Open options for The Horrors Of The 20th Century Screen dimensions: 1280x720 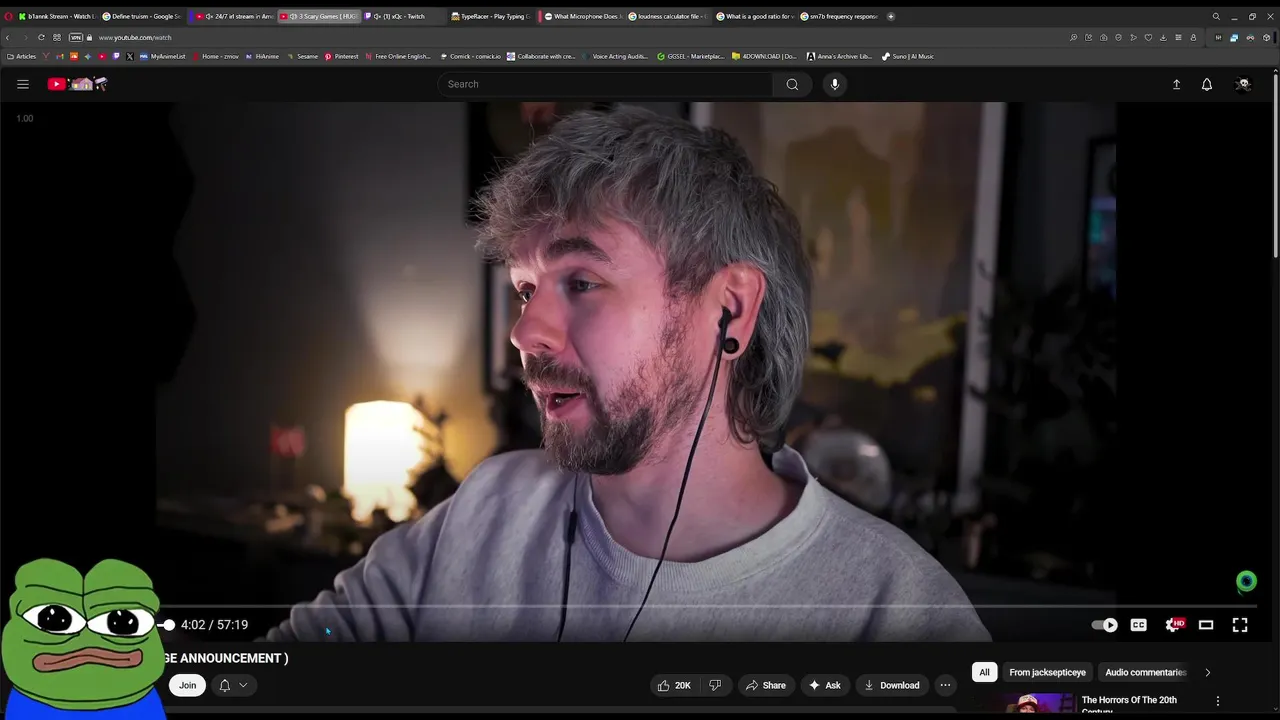click(1217, 701)
